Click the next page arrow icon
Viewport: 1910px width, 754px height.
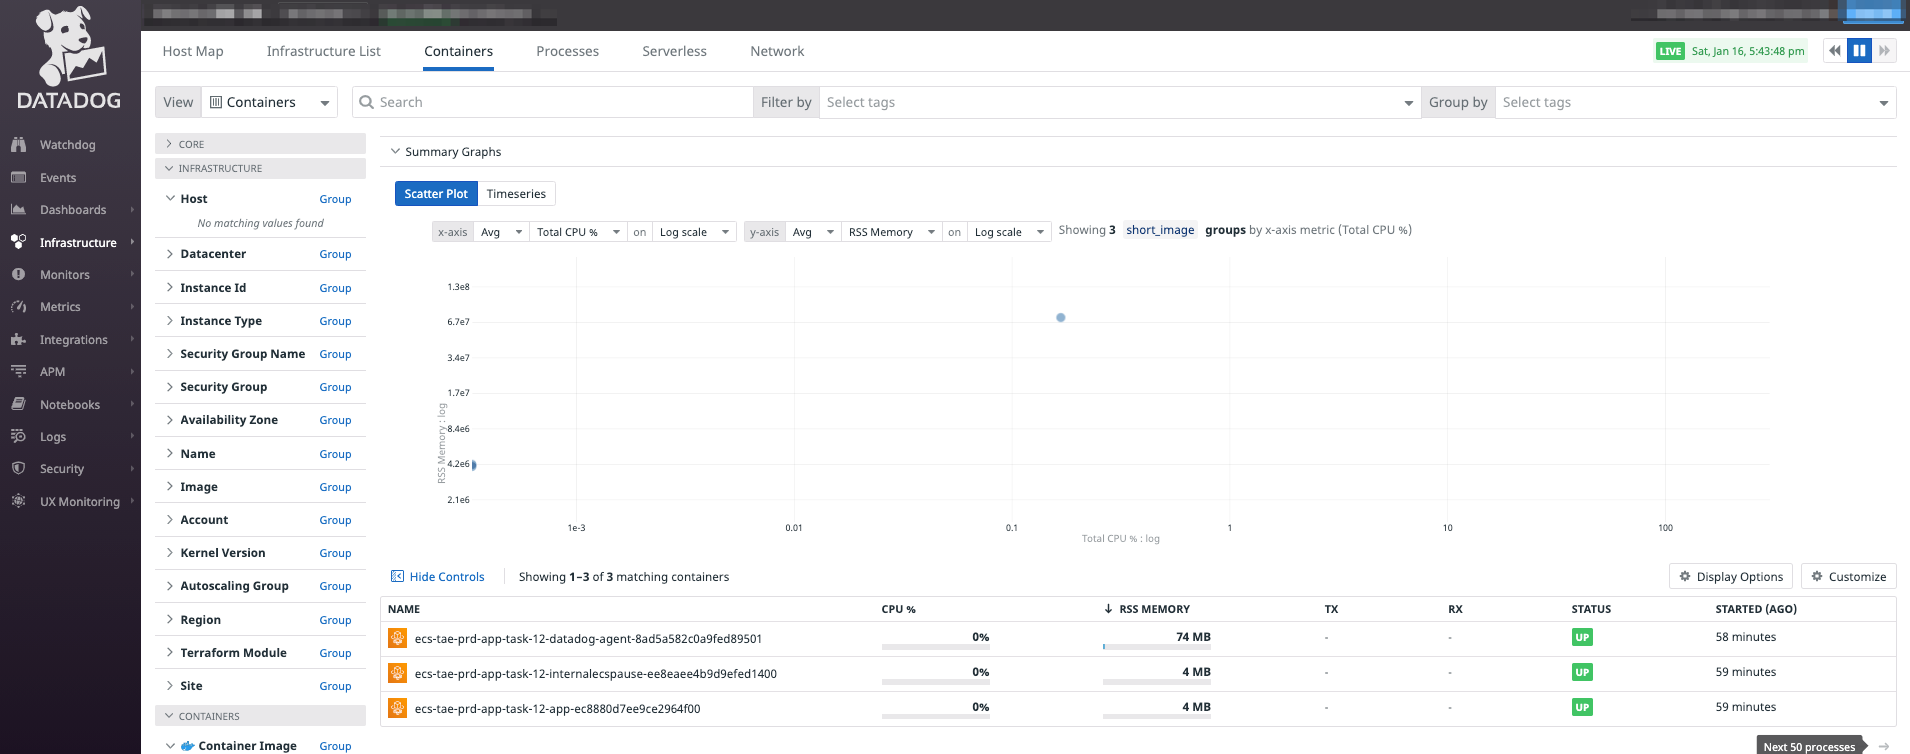click(x=1884, y=747)
